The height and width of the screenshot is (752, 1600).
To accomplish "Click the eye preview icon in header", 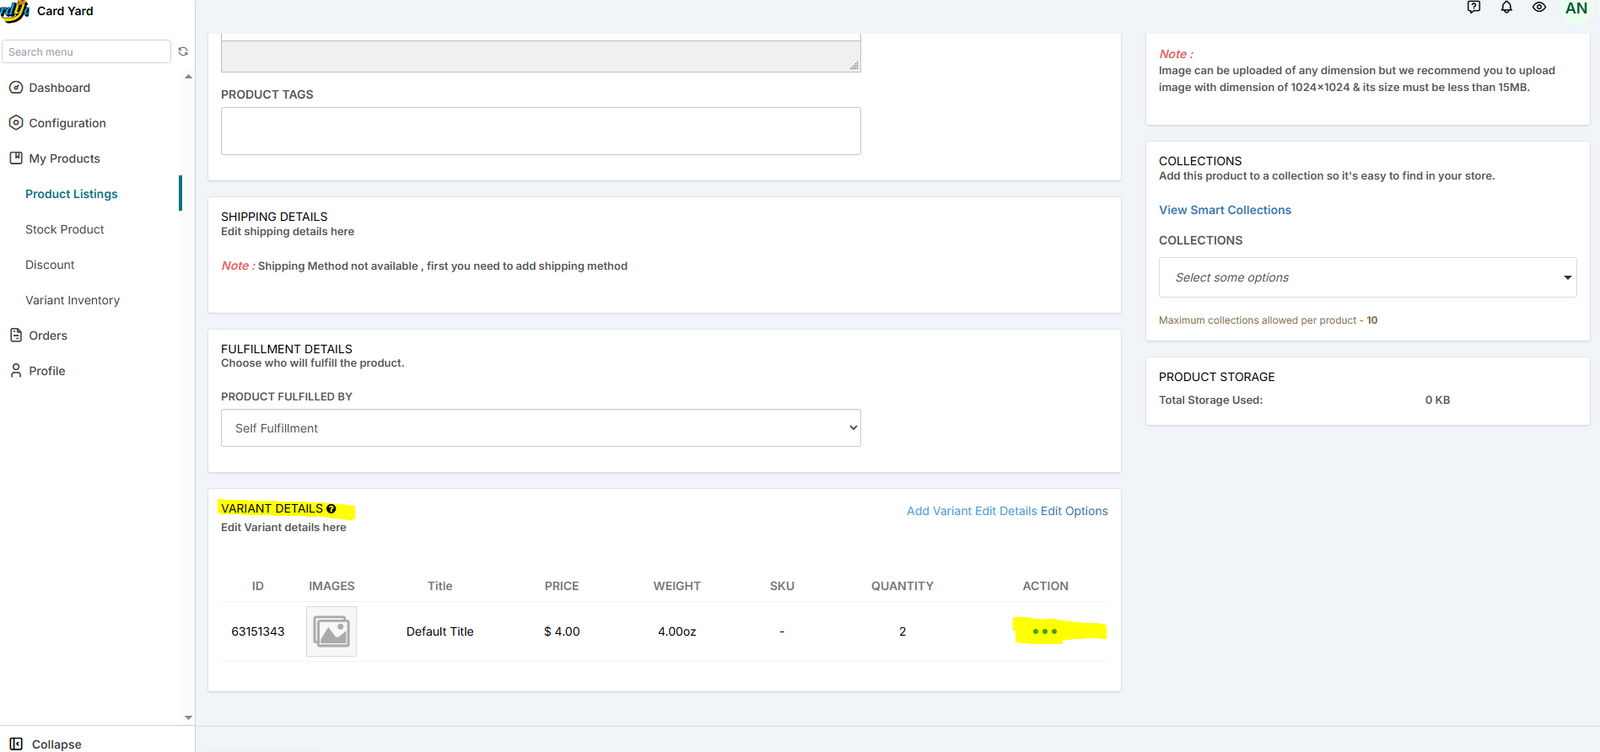I will tap(1539, 7).
